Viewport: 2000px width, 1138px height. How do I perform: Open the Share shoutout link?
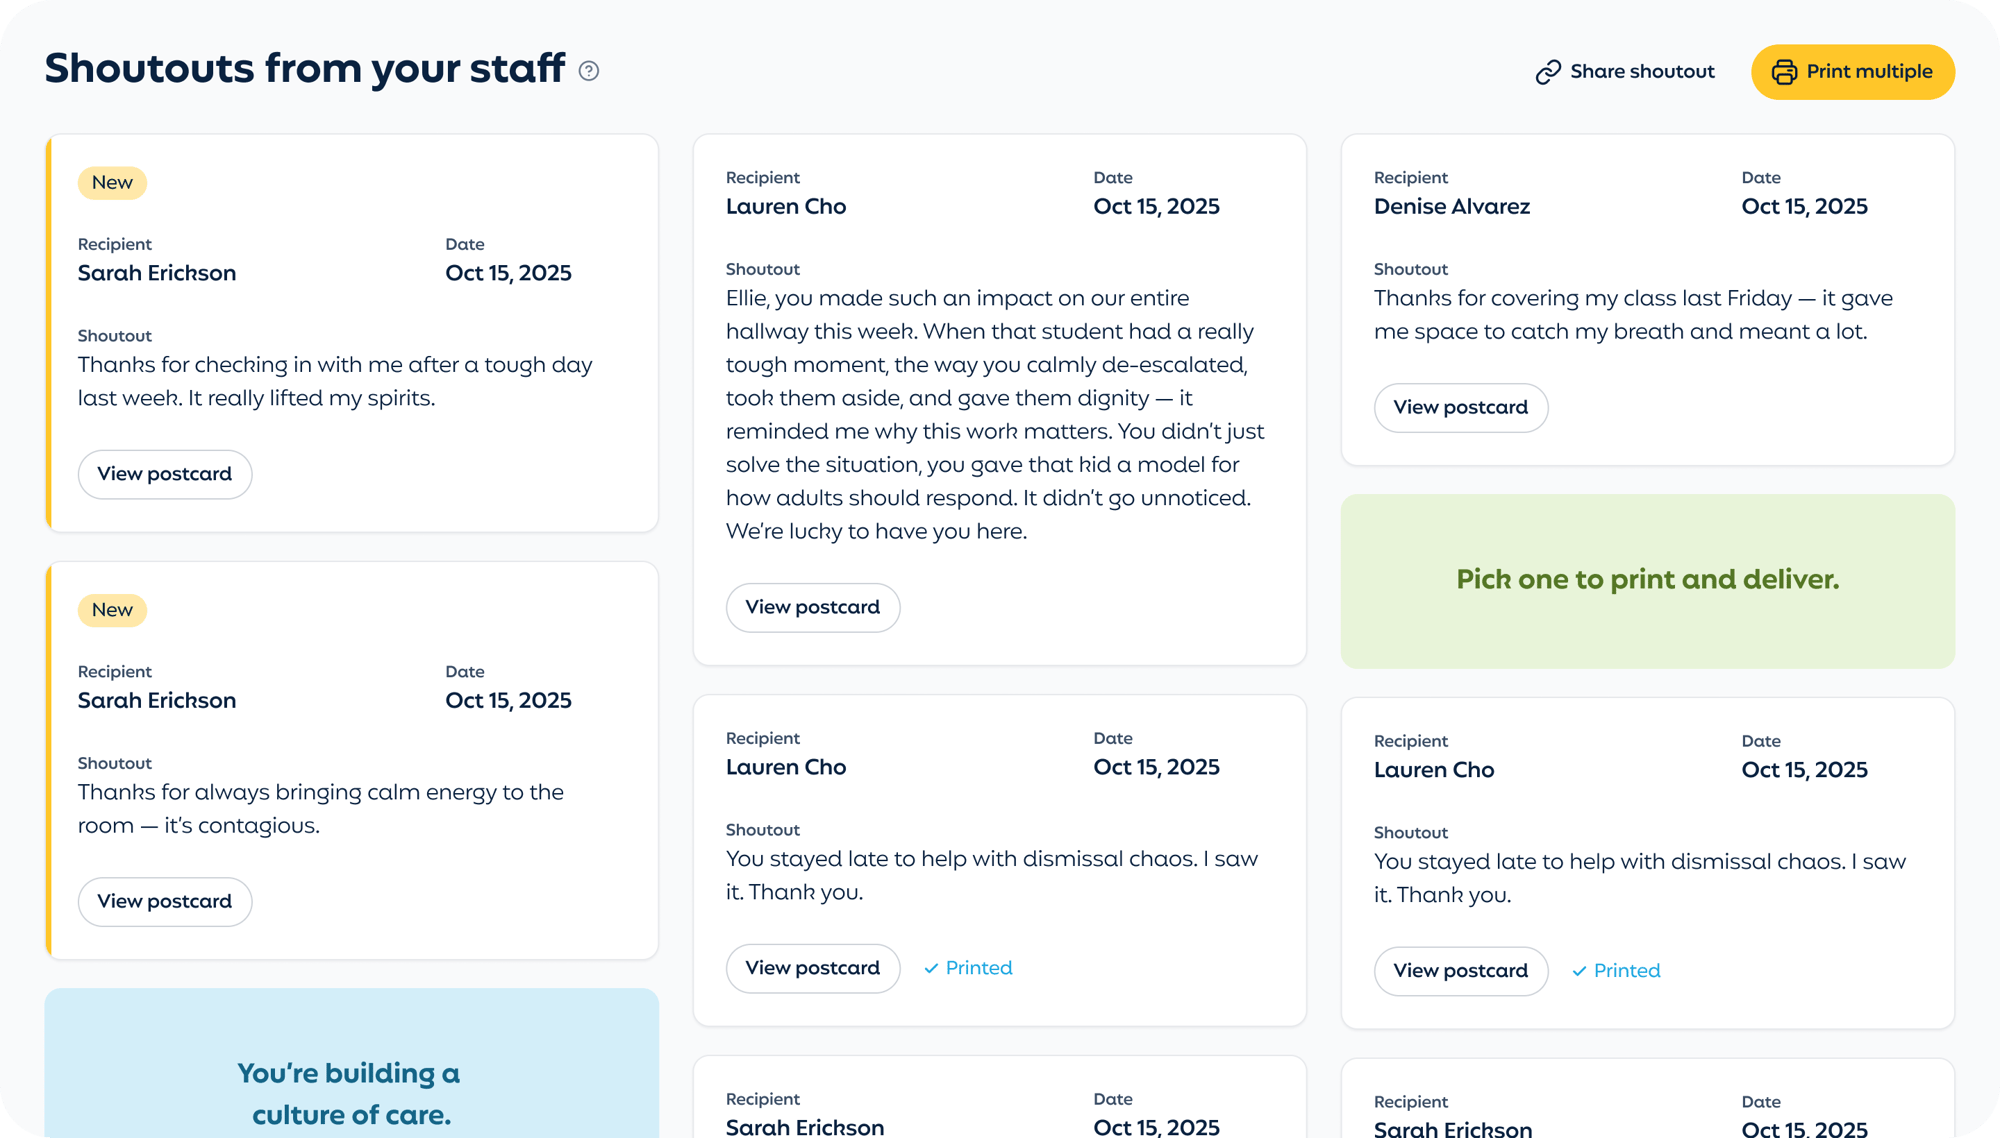1641,72
